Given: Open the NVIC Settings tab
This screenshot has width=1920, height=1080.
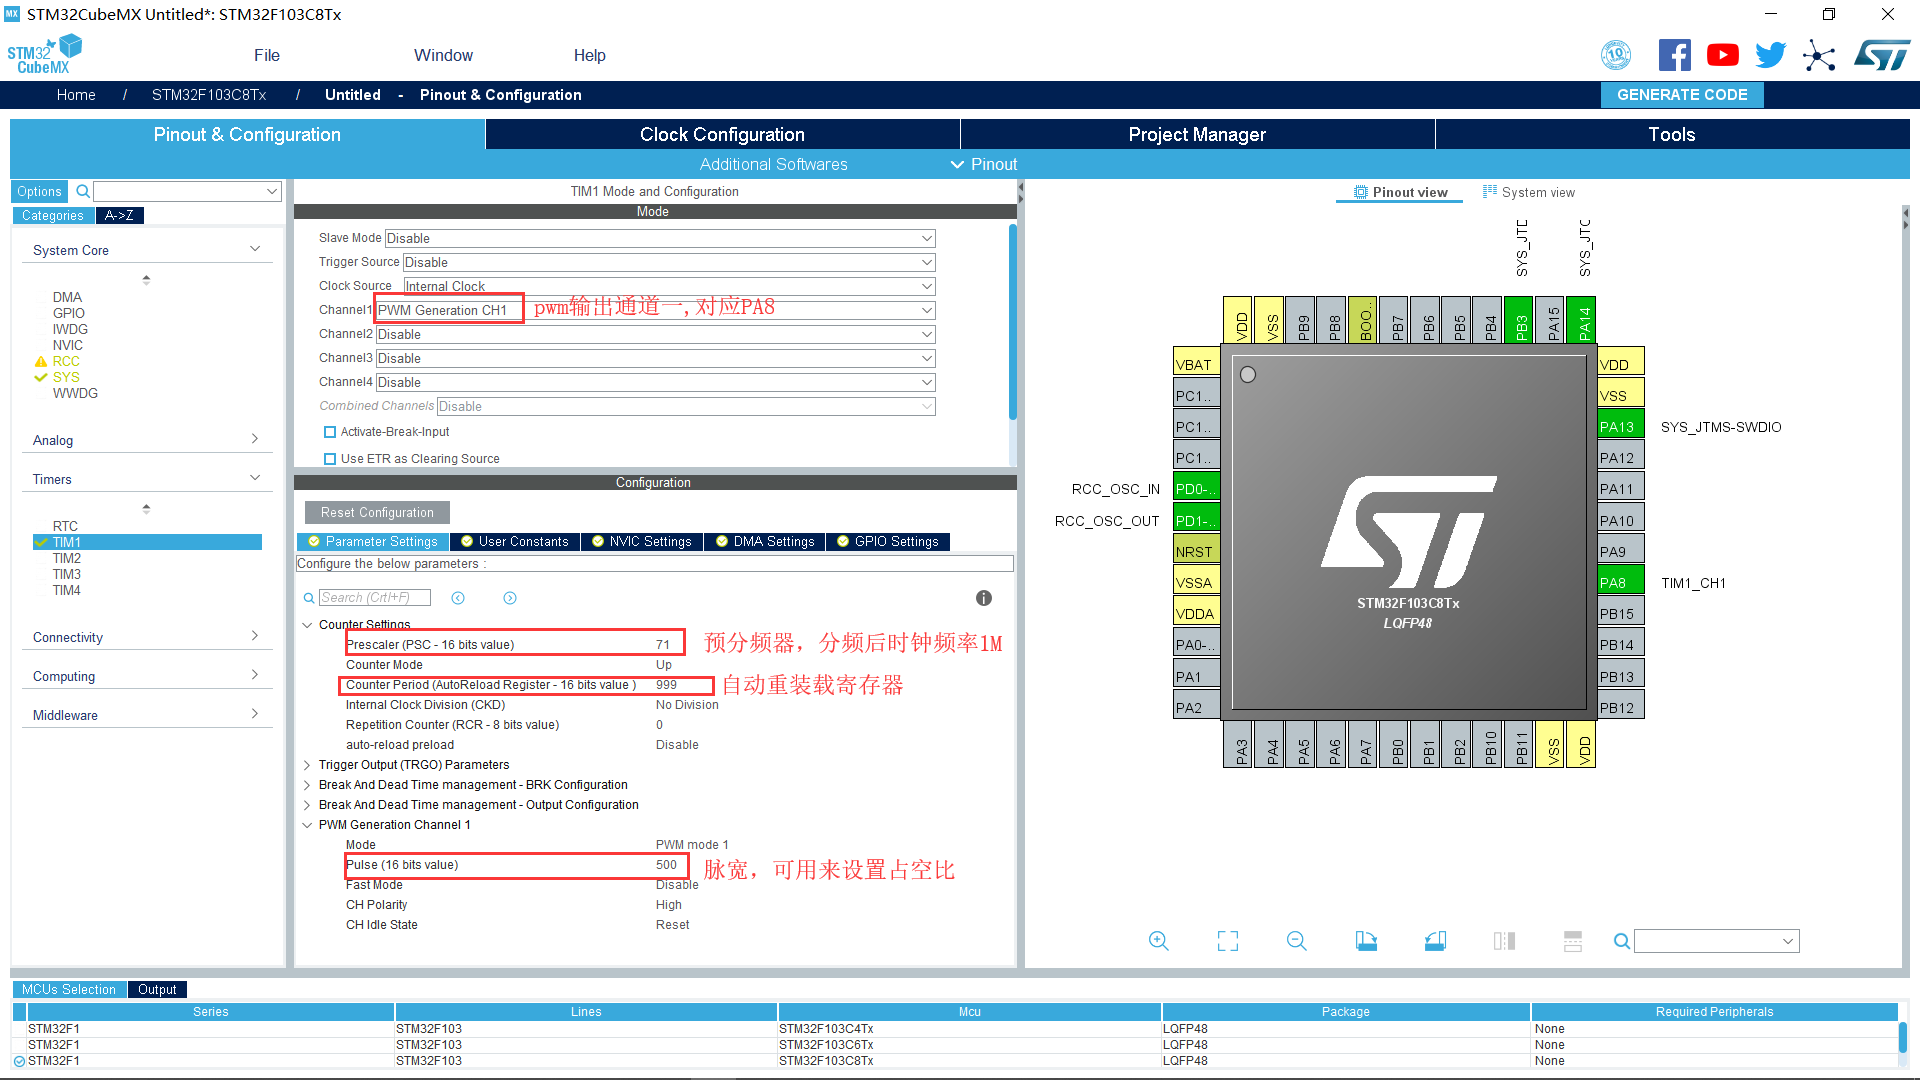Looking at the screenshot, I should click(x=641, y=542).
